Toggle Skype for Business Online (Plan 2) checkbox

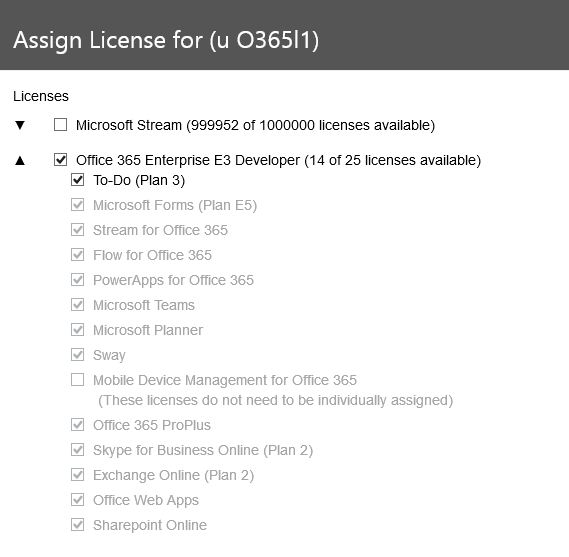[78, 450]
